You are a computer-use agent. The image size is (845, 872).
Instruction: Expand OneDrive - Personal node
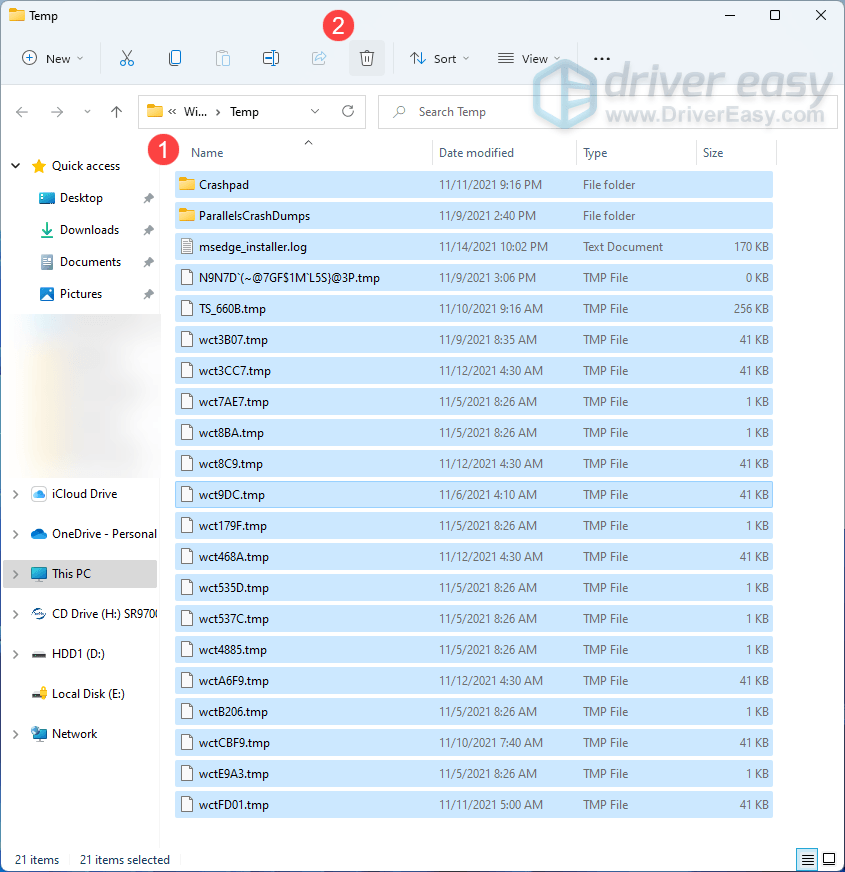tap(16, 534)
